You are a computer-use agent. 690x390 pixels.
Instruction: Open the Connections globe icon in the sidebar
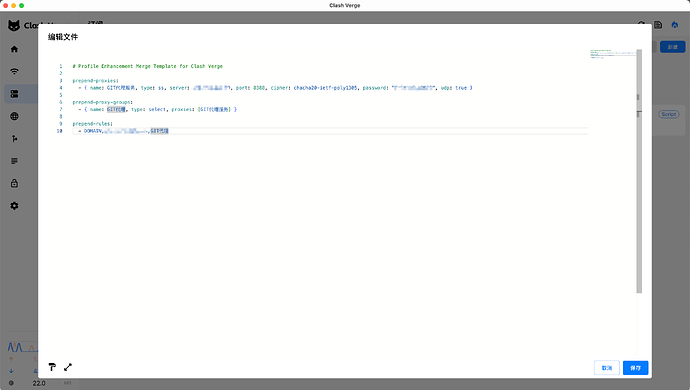point(15,116)
